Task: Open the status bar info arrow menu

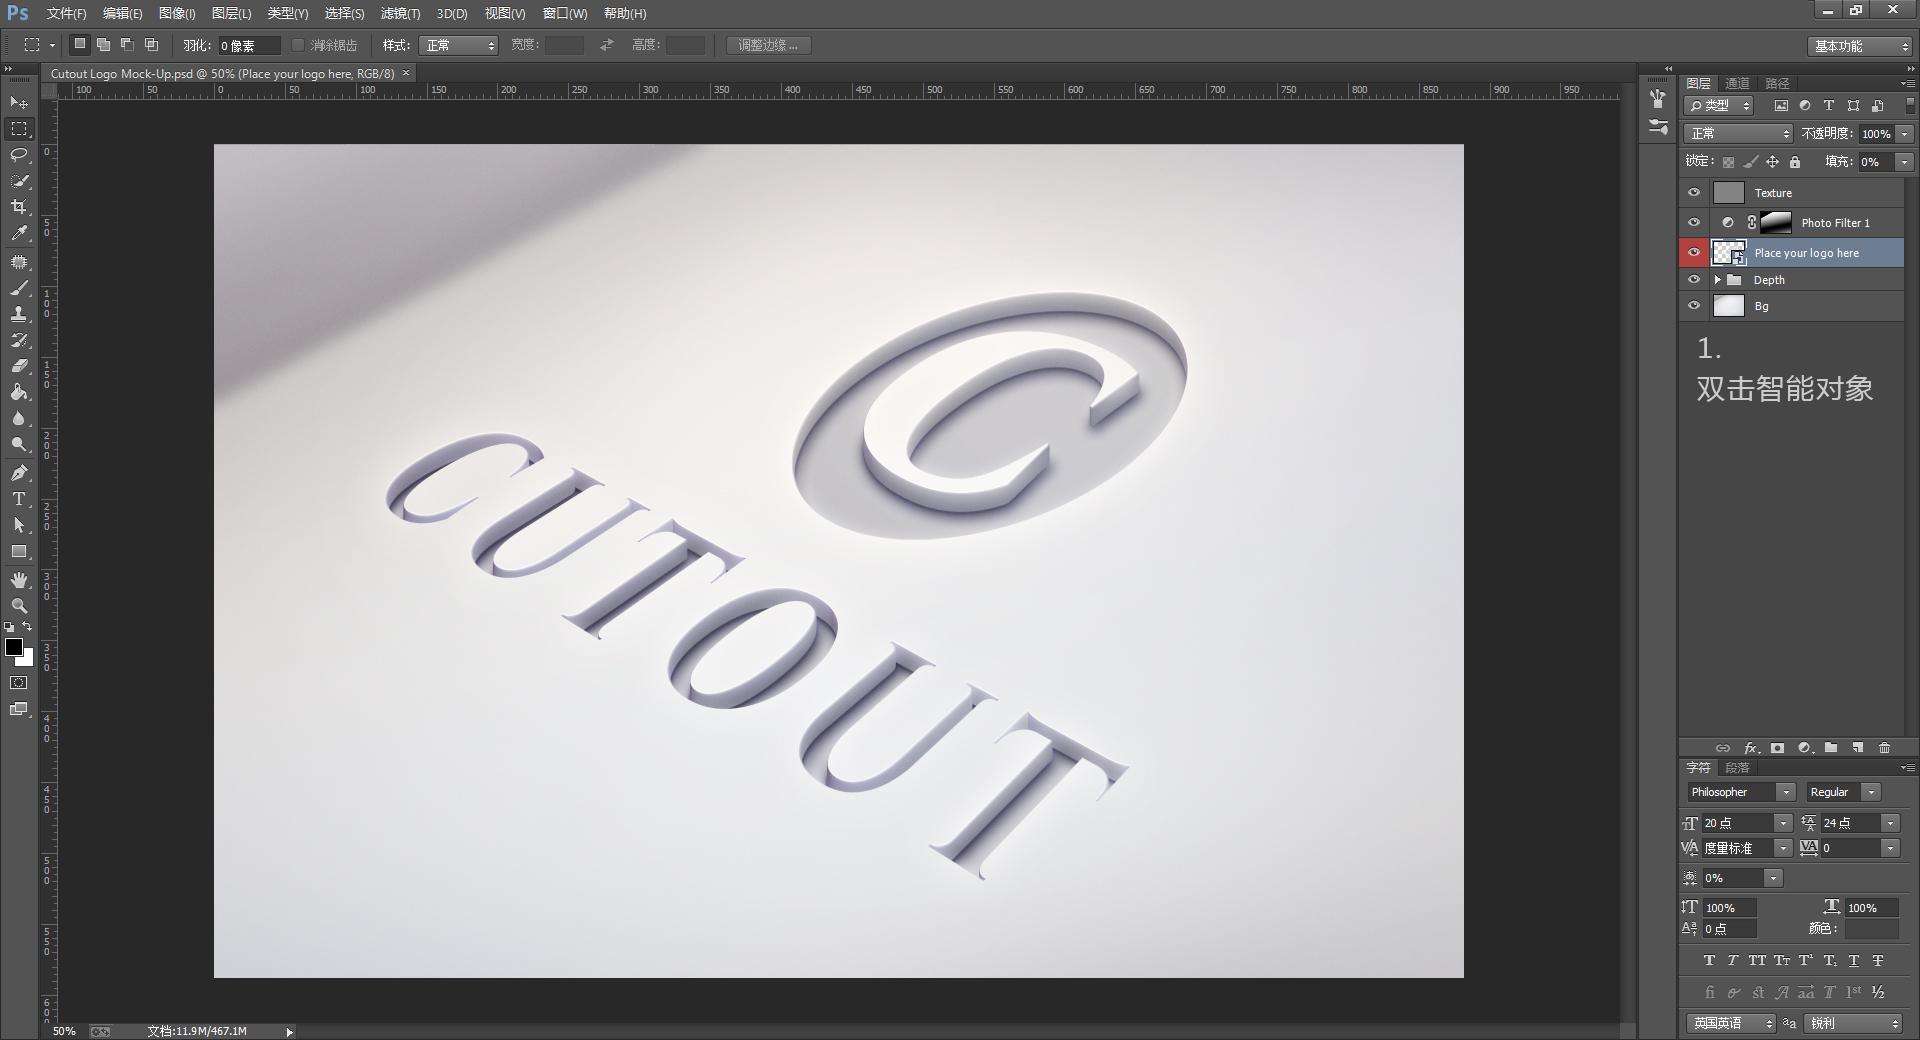Action: click(x=290, y=1031)
